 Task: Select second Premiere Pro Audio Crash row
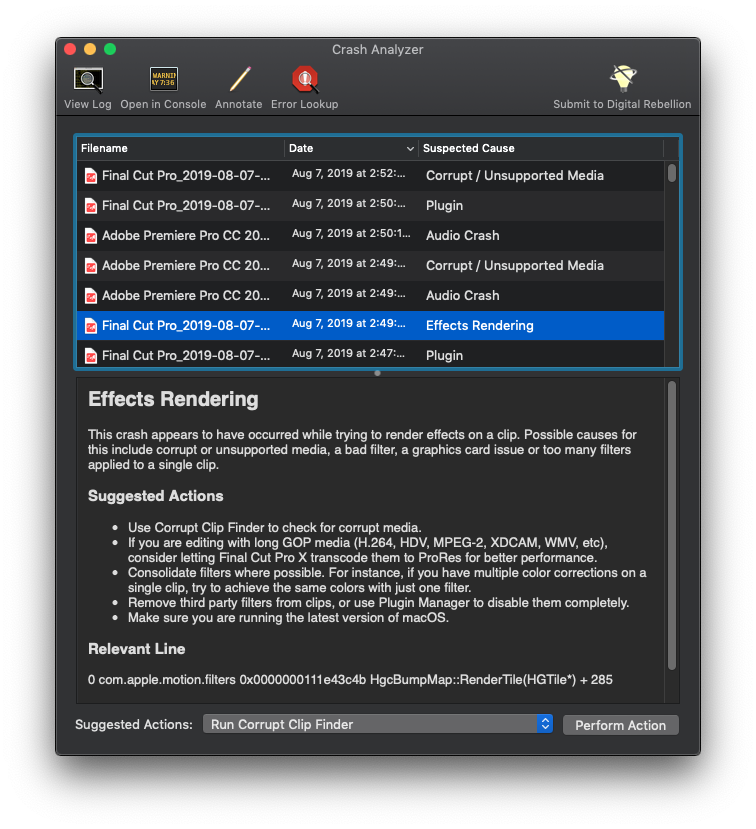[370, 296]
